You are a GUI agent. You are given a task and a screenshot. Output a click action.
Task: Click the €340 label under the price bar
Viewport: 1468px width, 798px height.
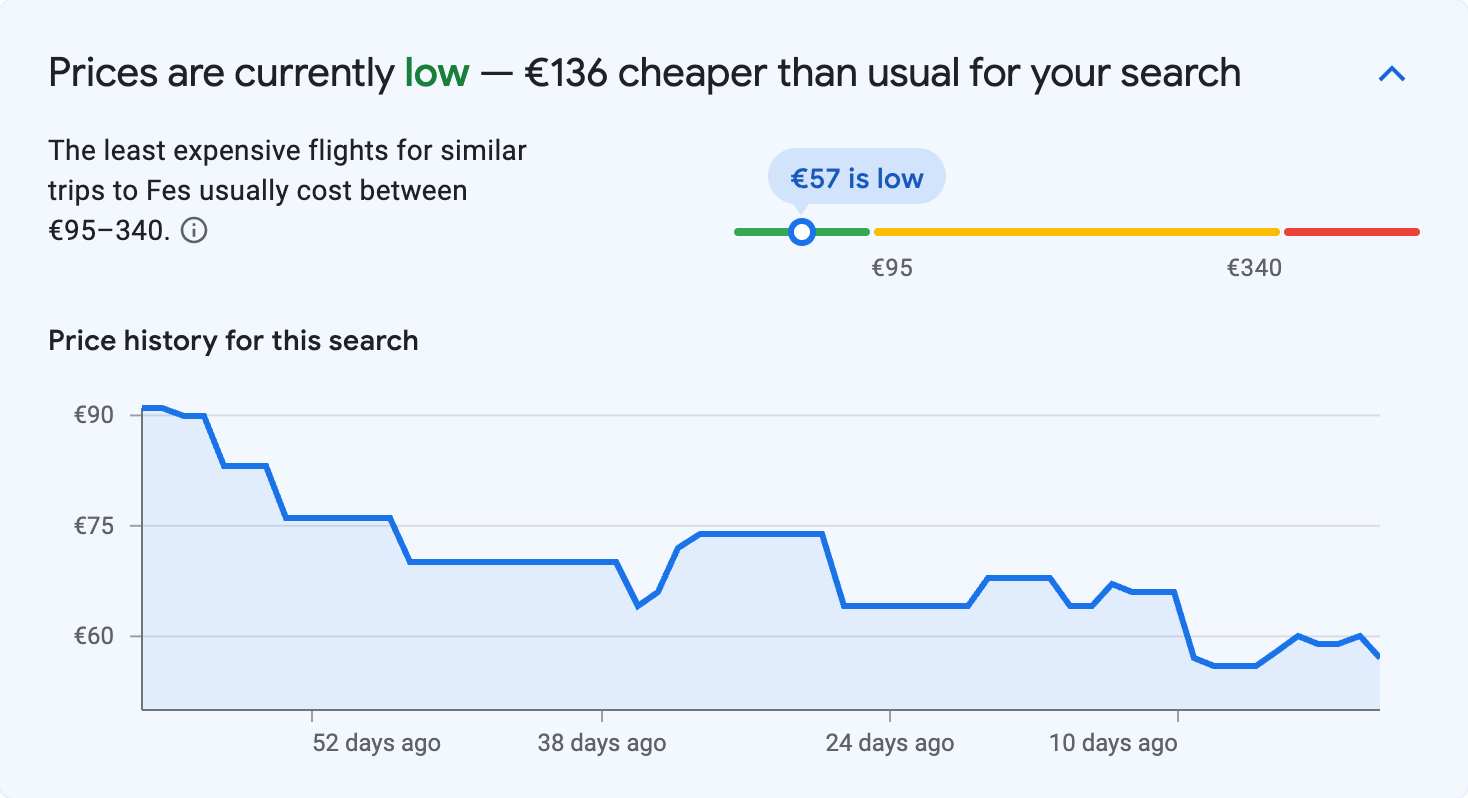pyautogui.click(x=1255, y=267)
